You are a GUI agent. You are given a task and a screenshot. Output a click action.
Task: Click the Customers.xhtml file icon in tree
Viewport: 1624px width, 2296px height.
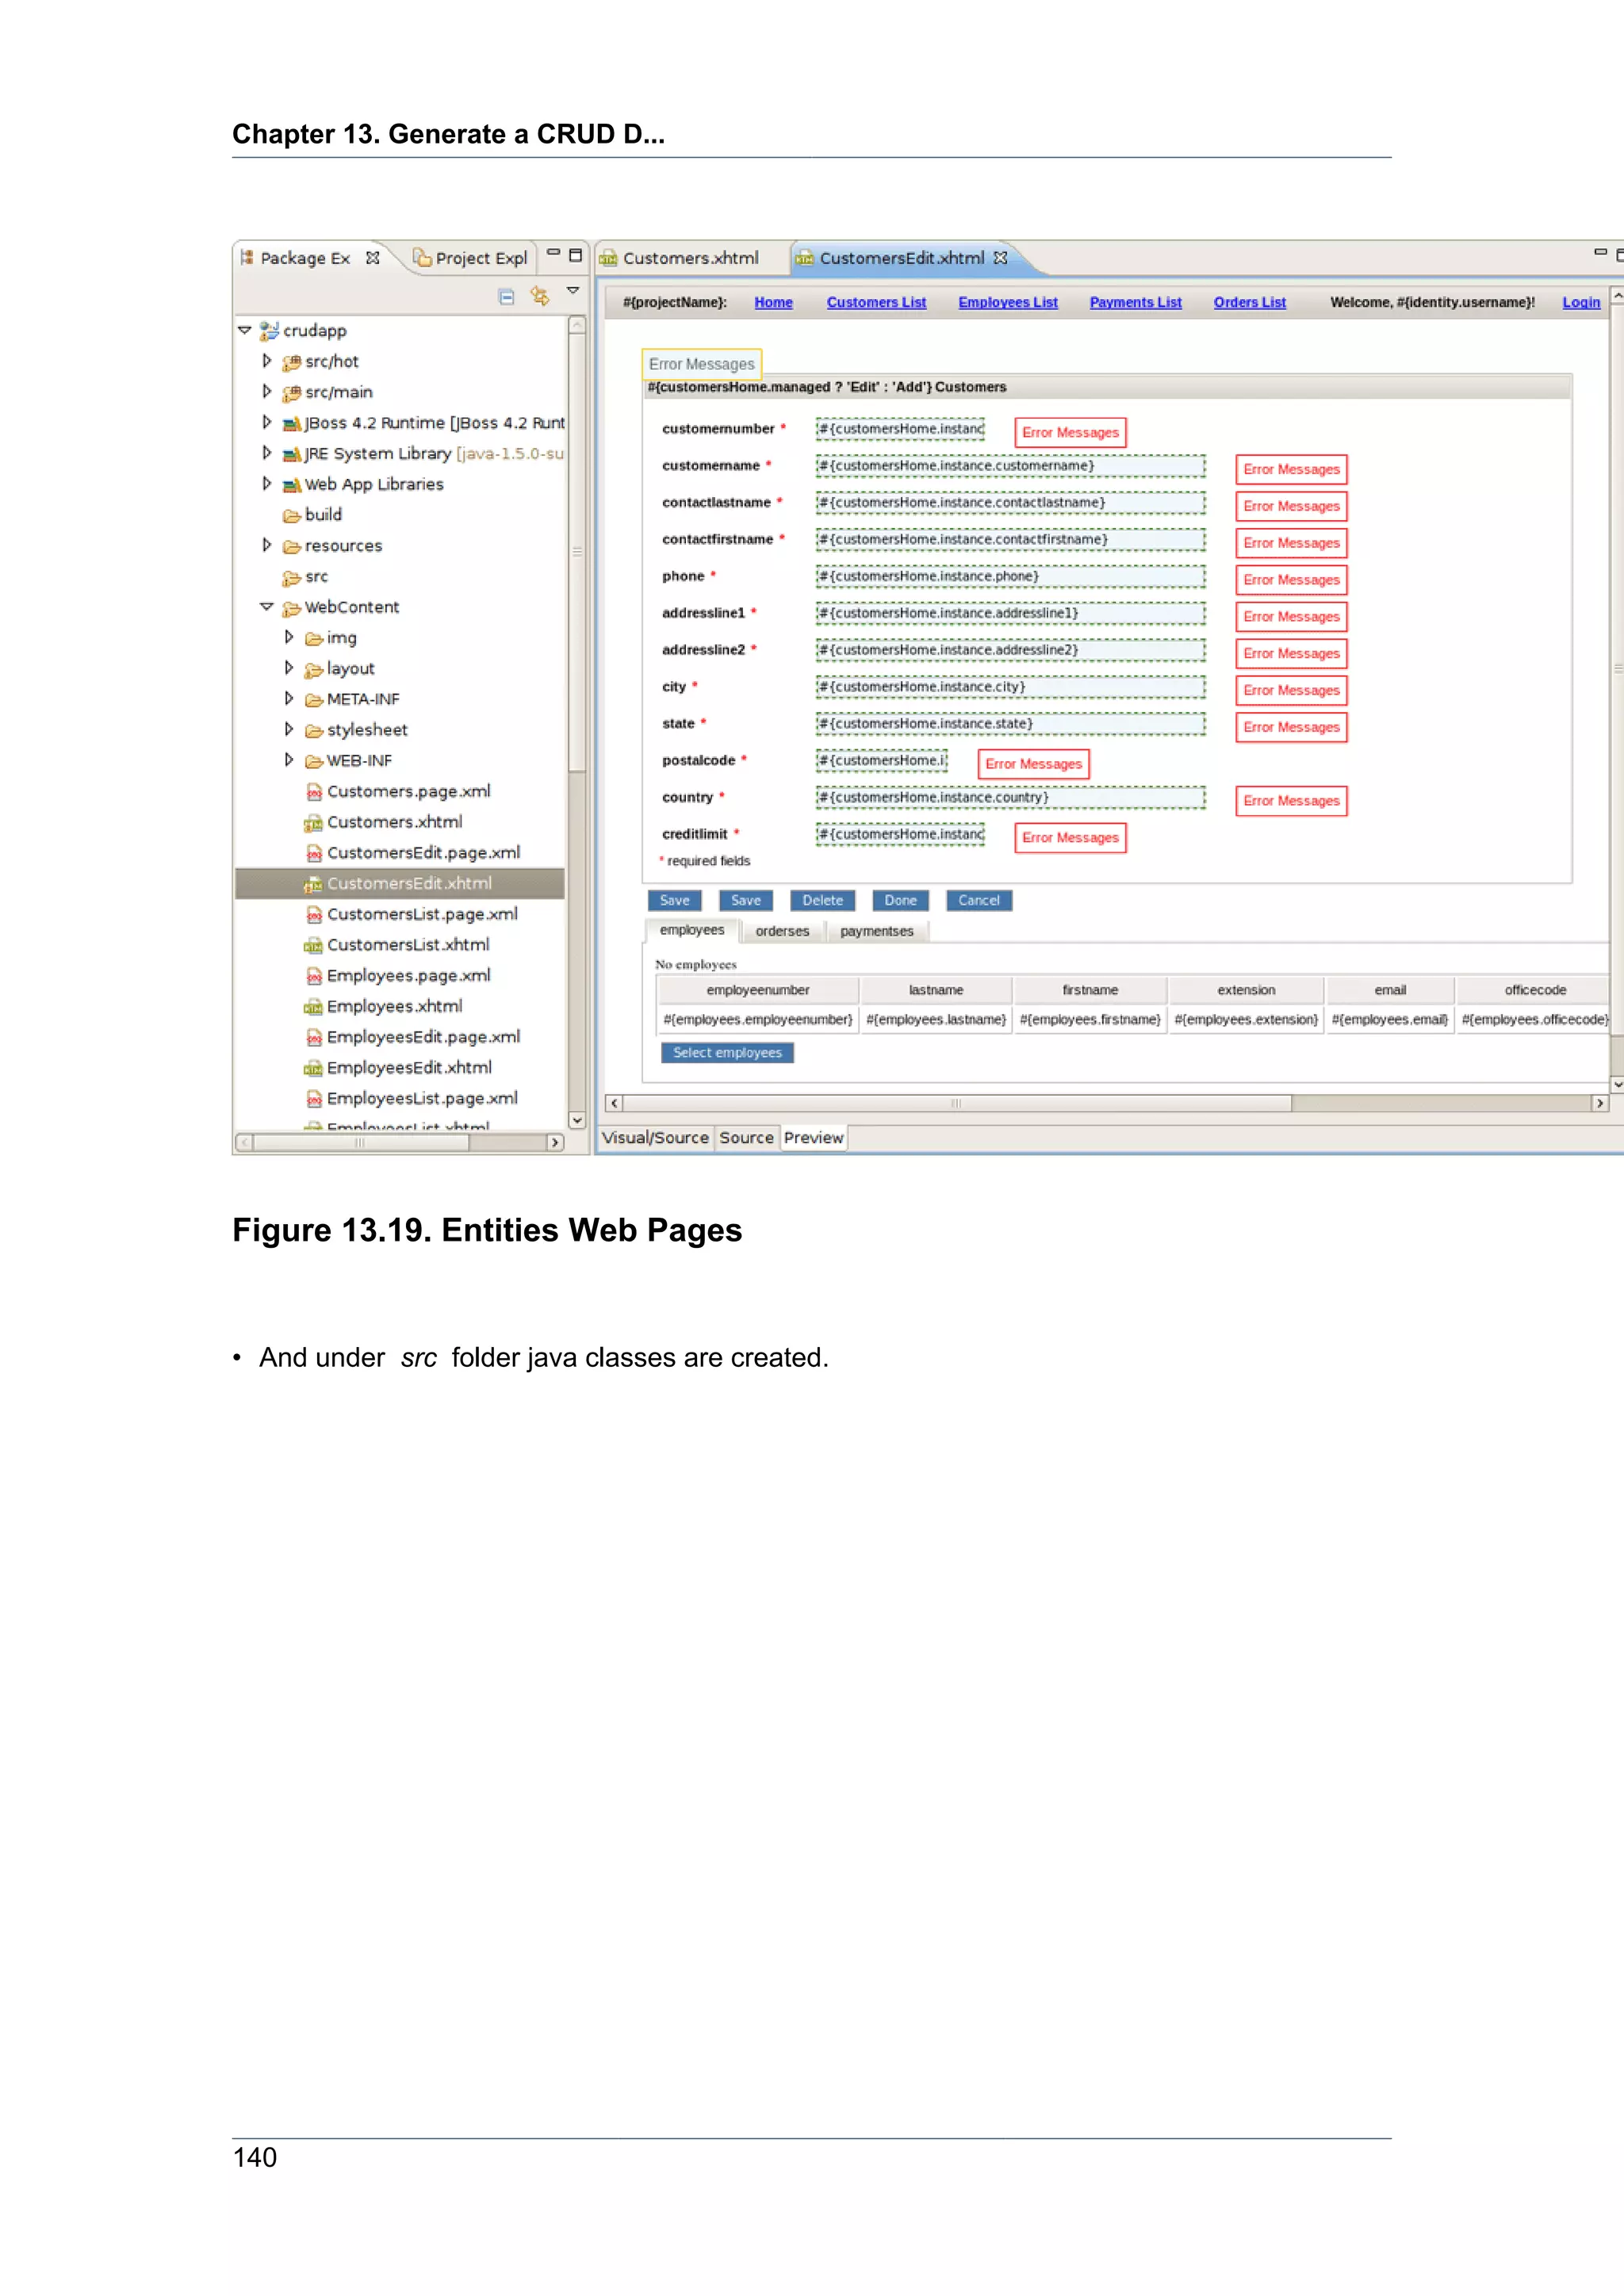(x=313, y=823)
